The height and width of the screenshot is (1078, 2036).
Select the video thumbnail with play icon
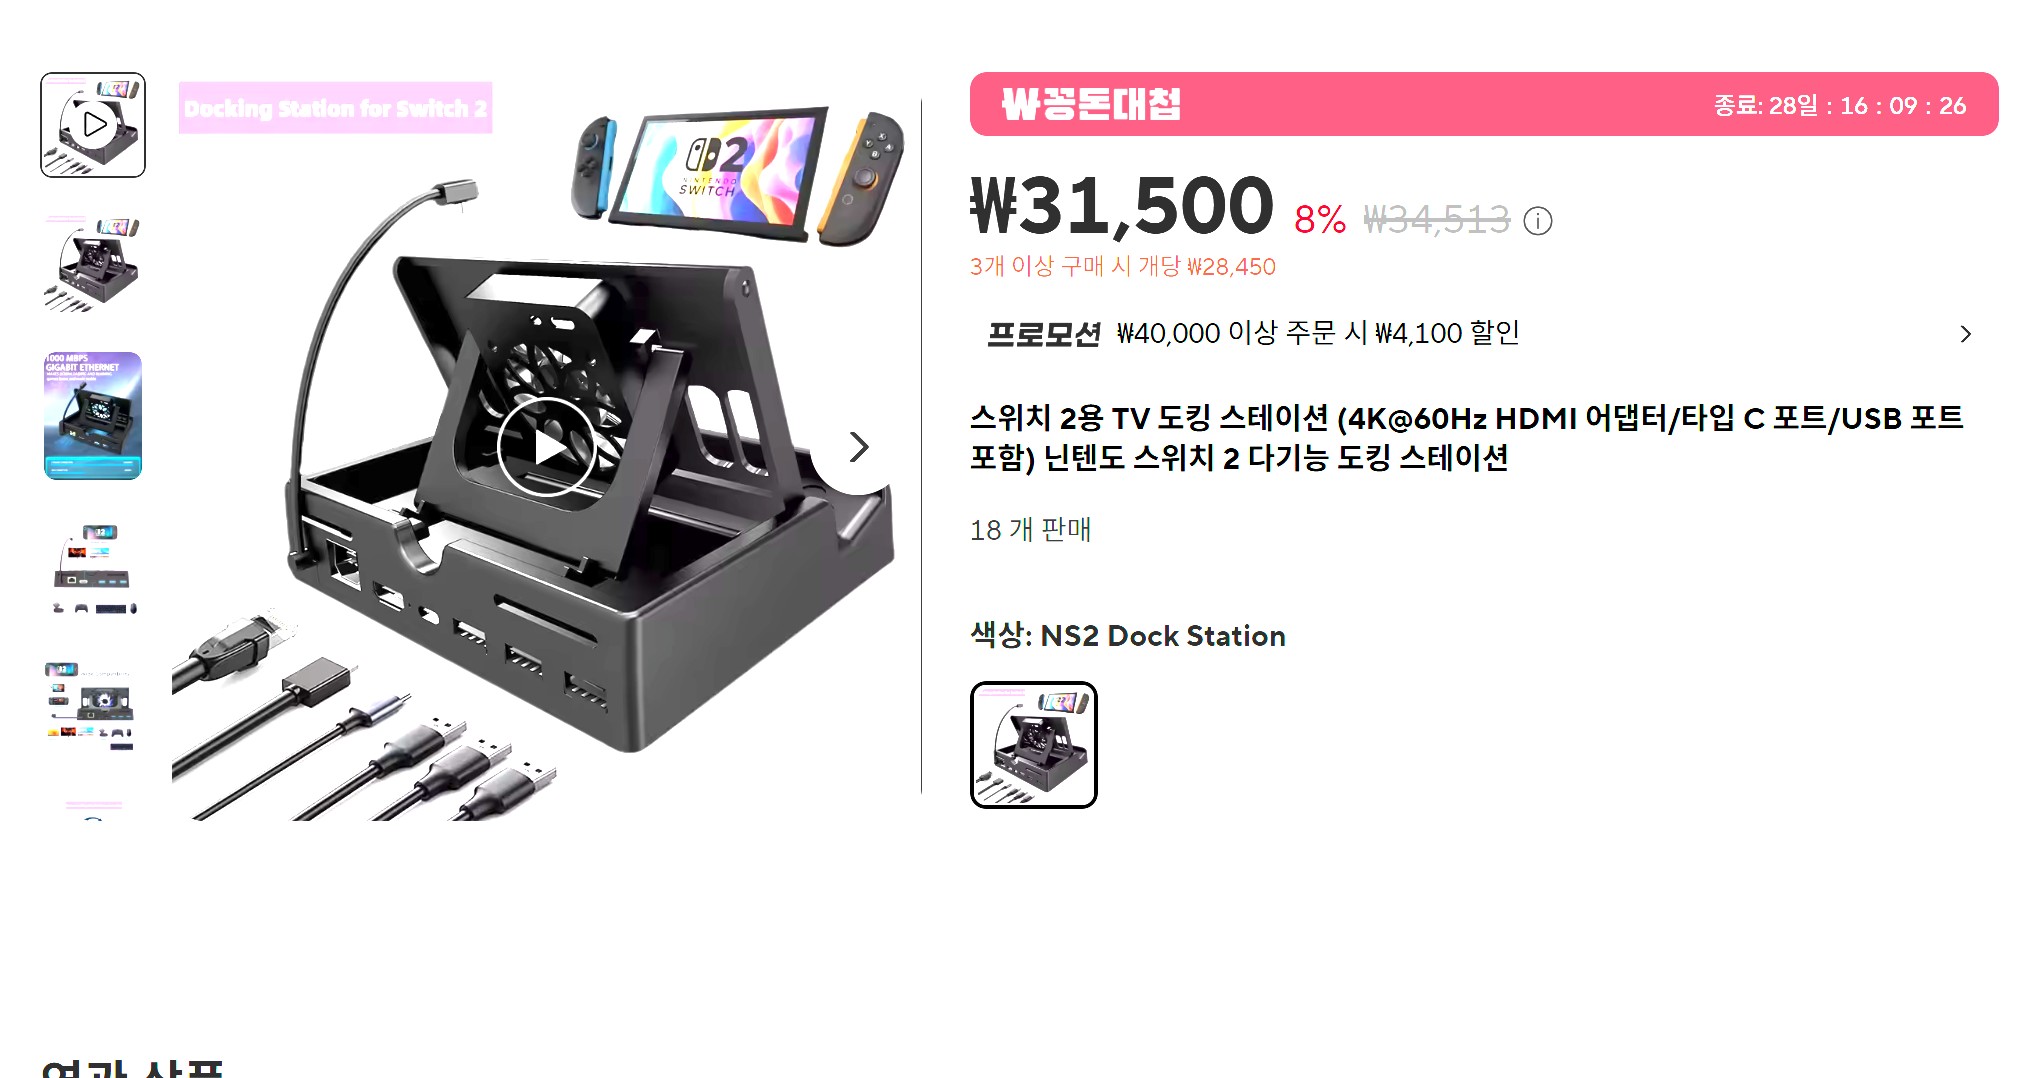(x=93, y=125)
